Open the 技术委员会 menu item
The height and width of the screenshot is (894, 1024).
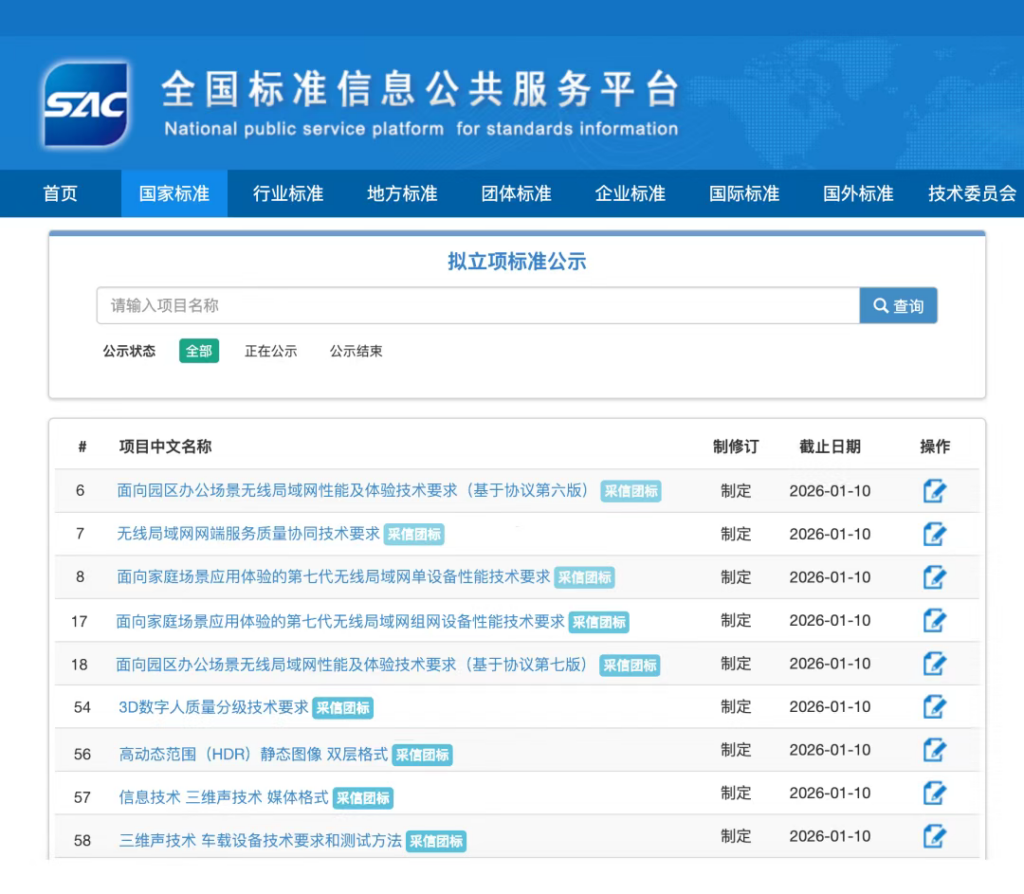point(971,194)
